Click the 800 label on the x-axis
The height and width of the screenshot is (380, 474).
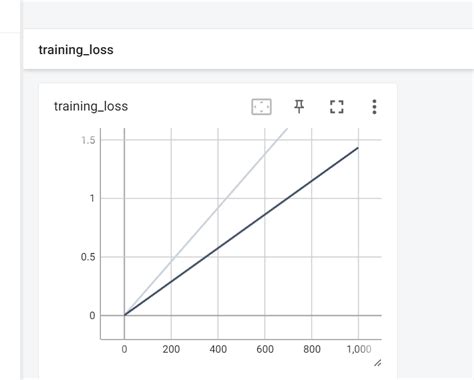tap(312, 349)
